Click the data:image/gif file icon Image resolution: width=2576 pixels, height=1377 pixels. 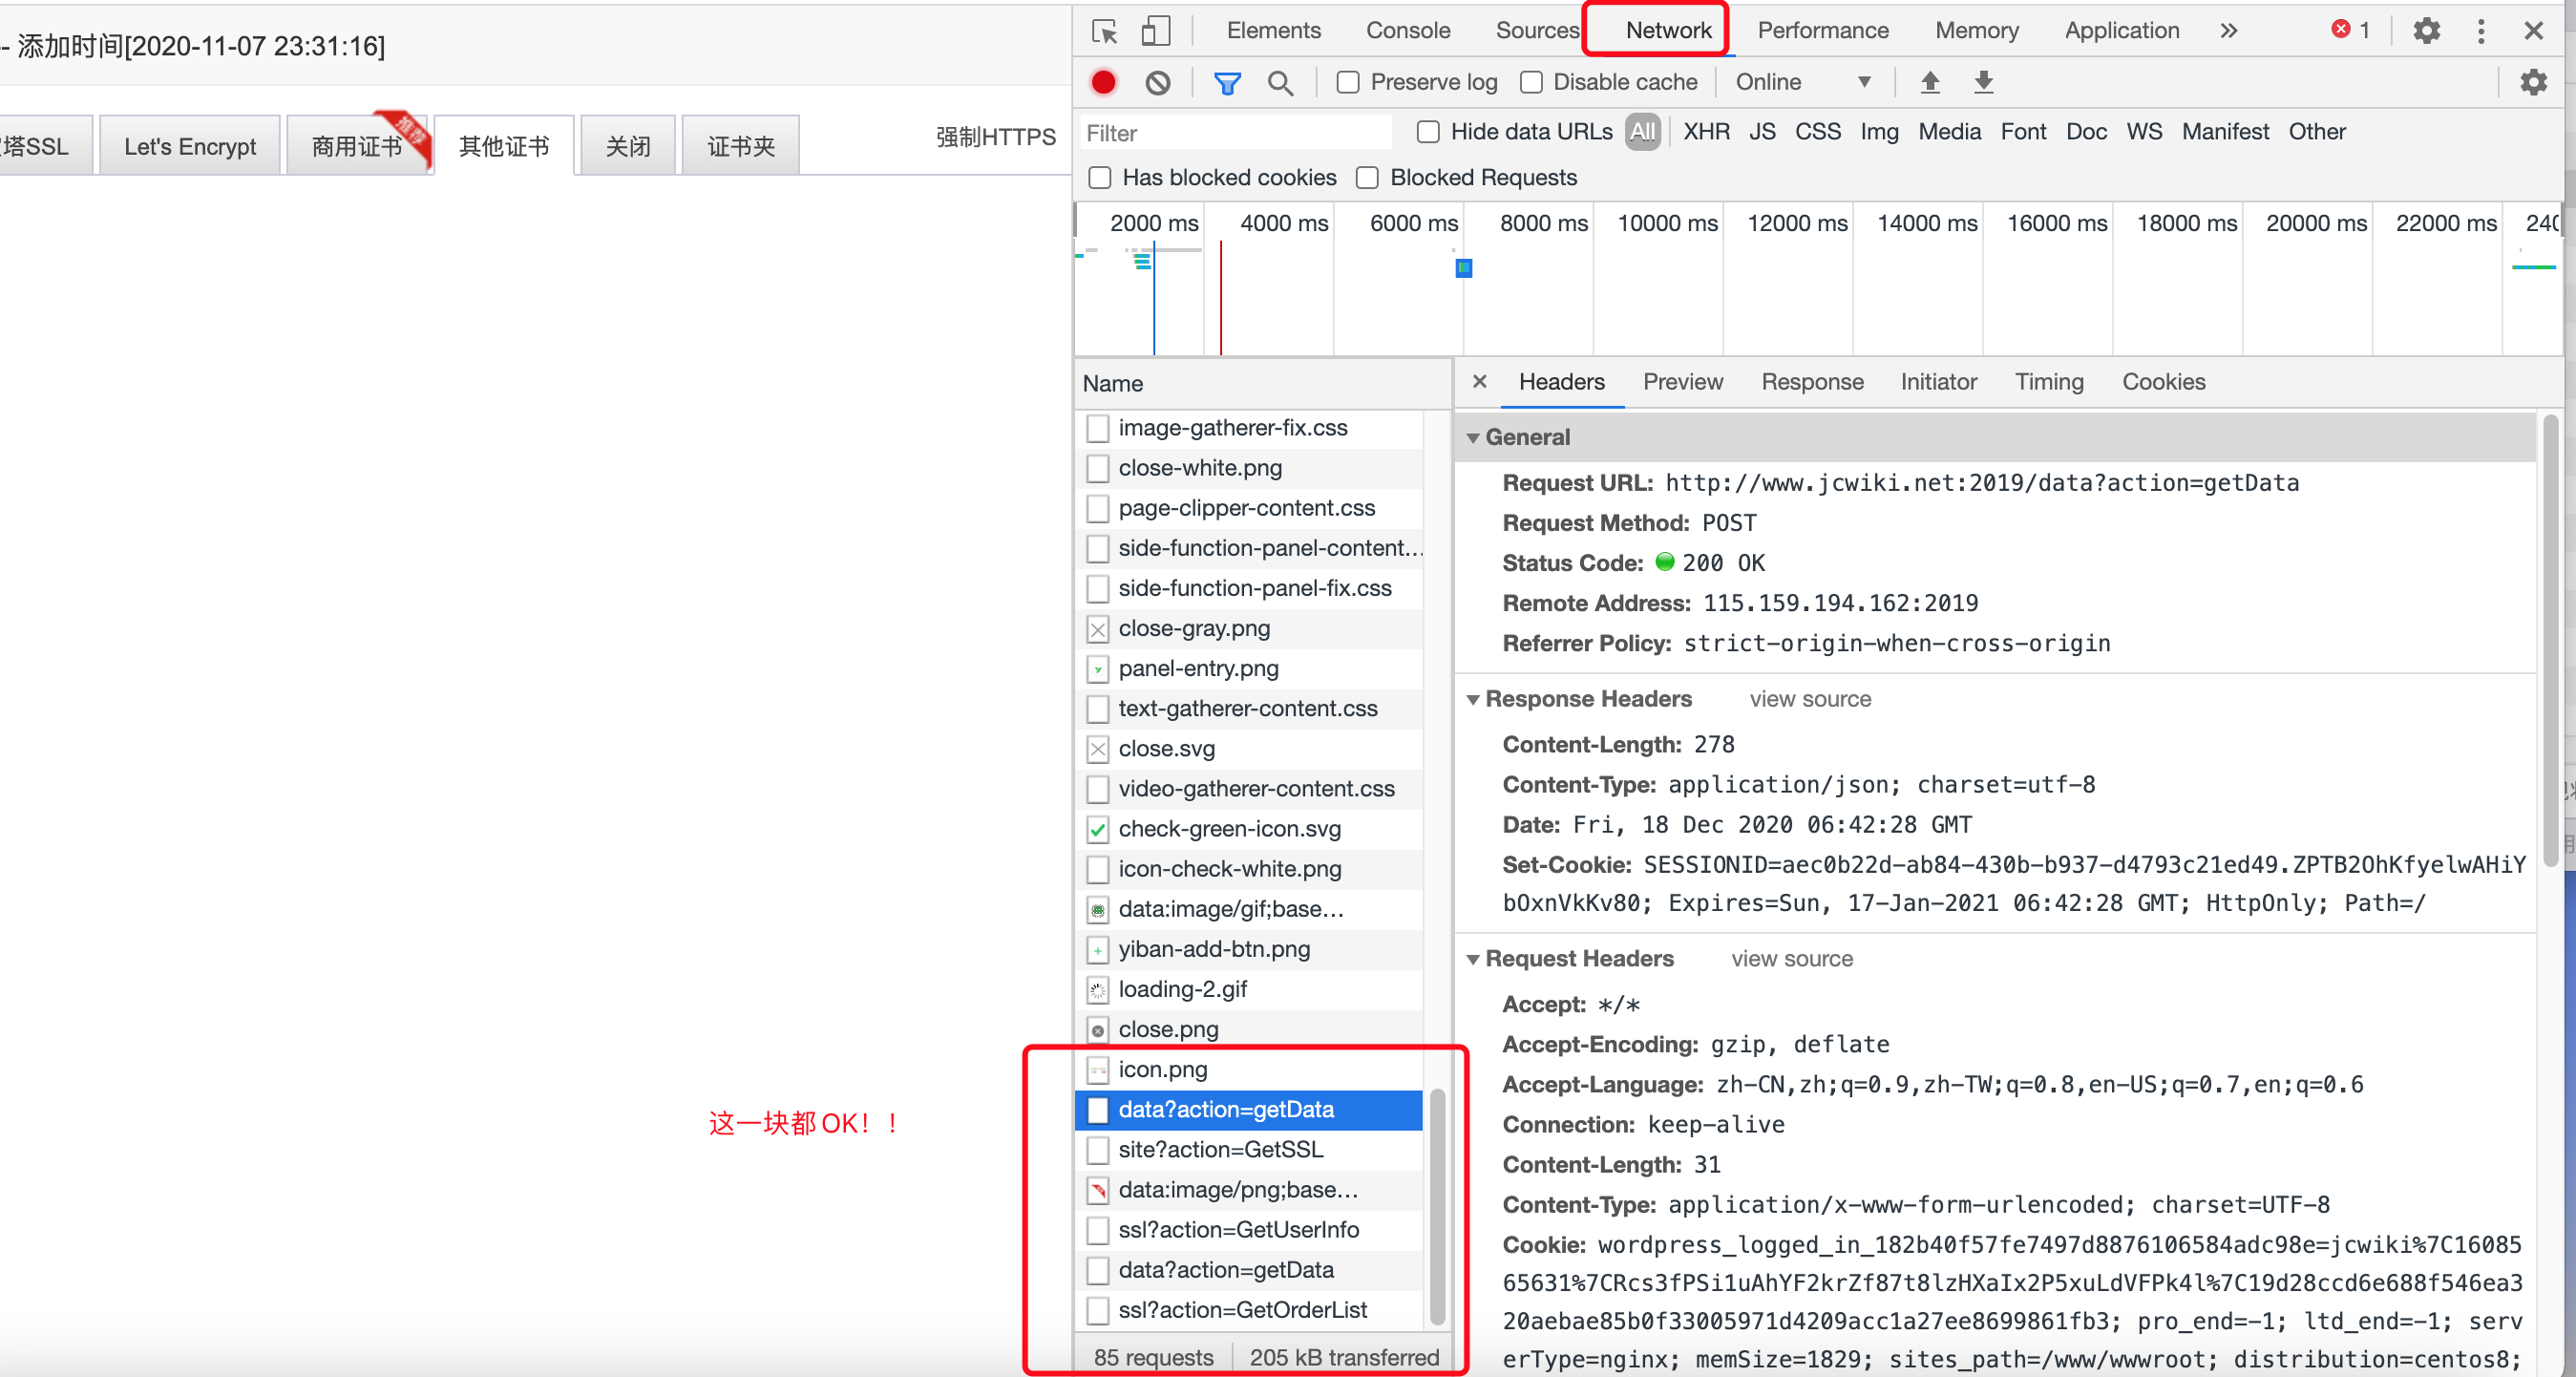[x=1097, y=910]
